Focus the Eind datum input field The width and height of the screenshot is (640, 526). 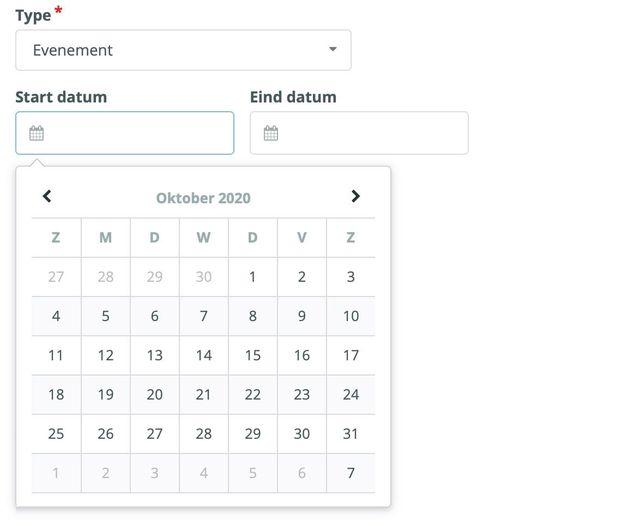359,133
